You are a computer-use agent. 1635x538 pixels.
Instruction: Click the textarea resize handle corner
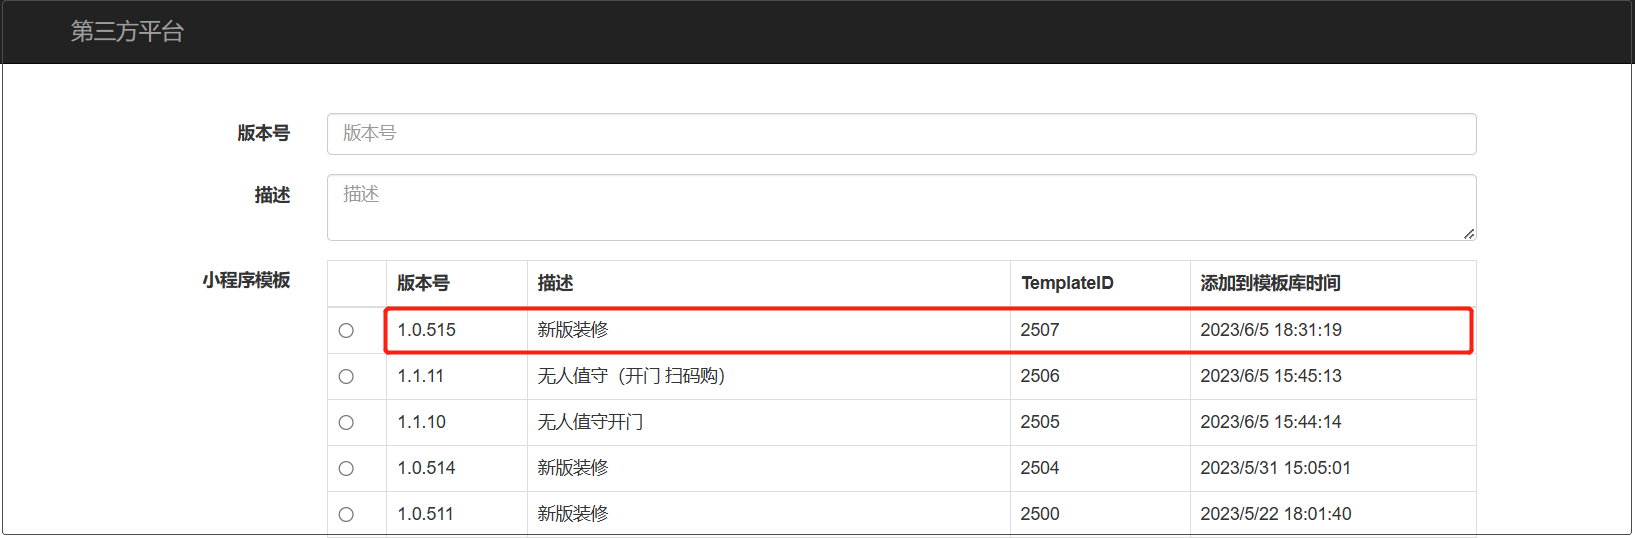[x=1468, y=234]
